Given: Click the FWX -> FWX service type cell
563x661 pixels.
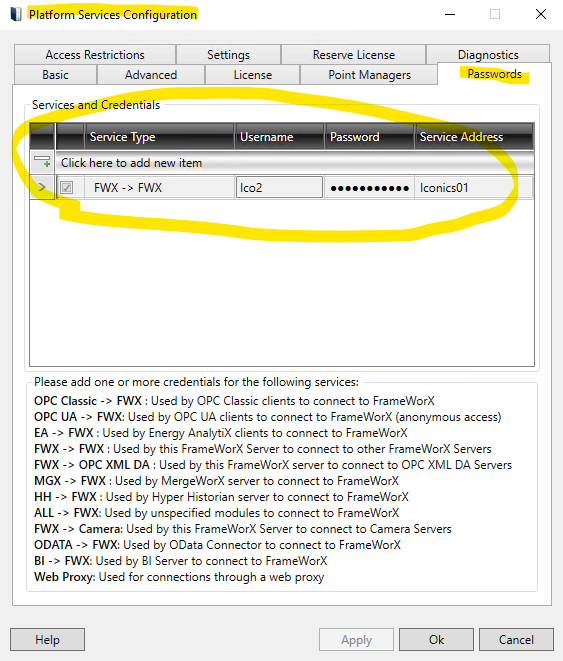Looking at the screenshot, I should tap(159, 188).
